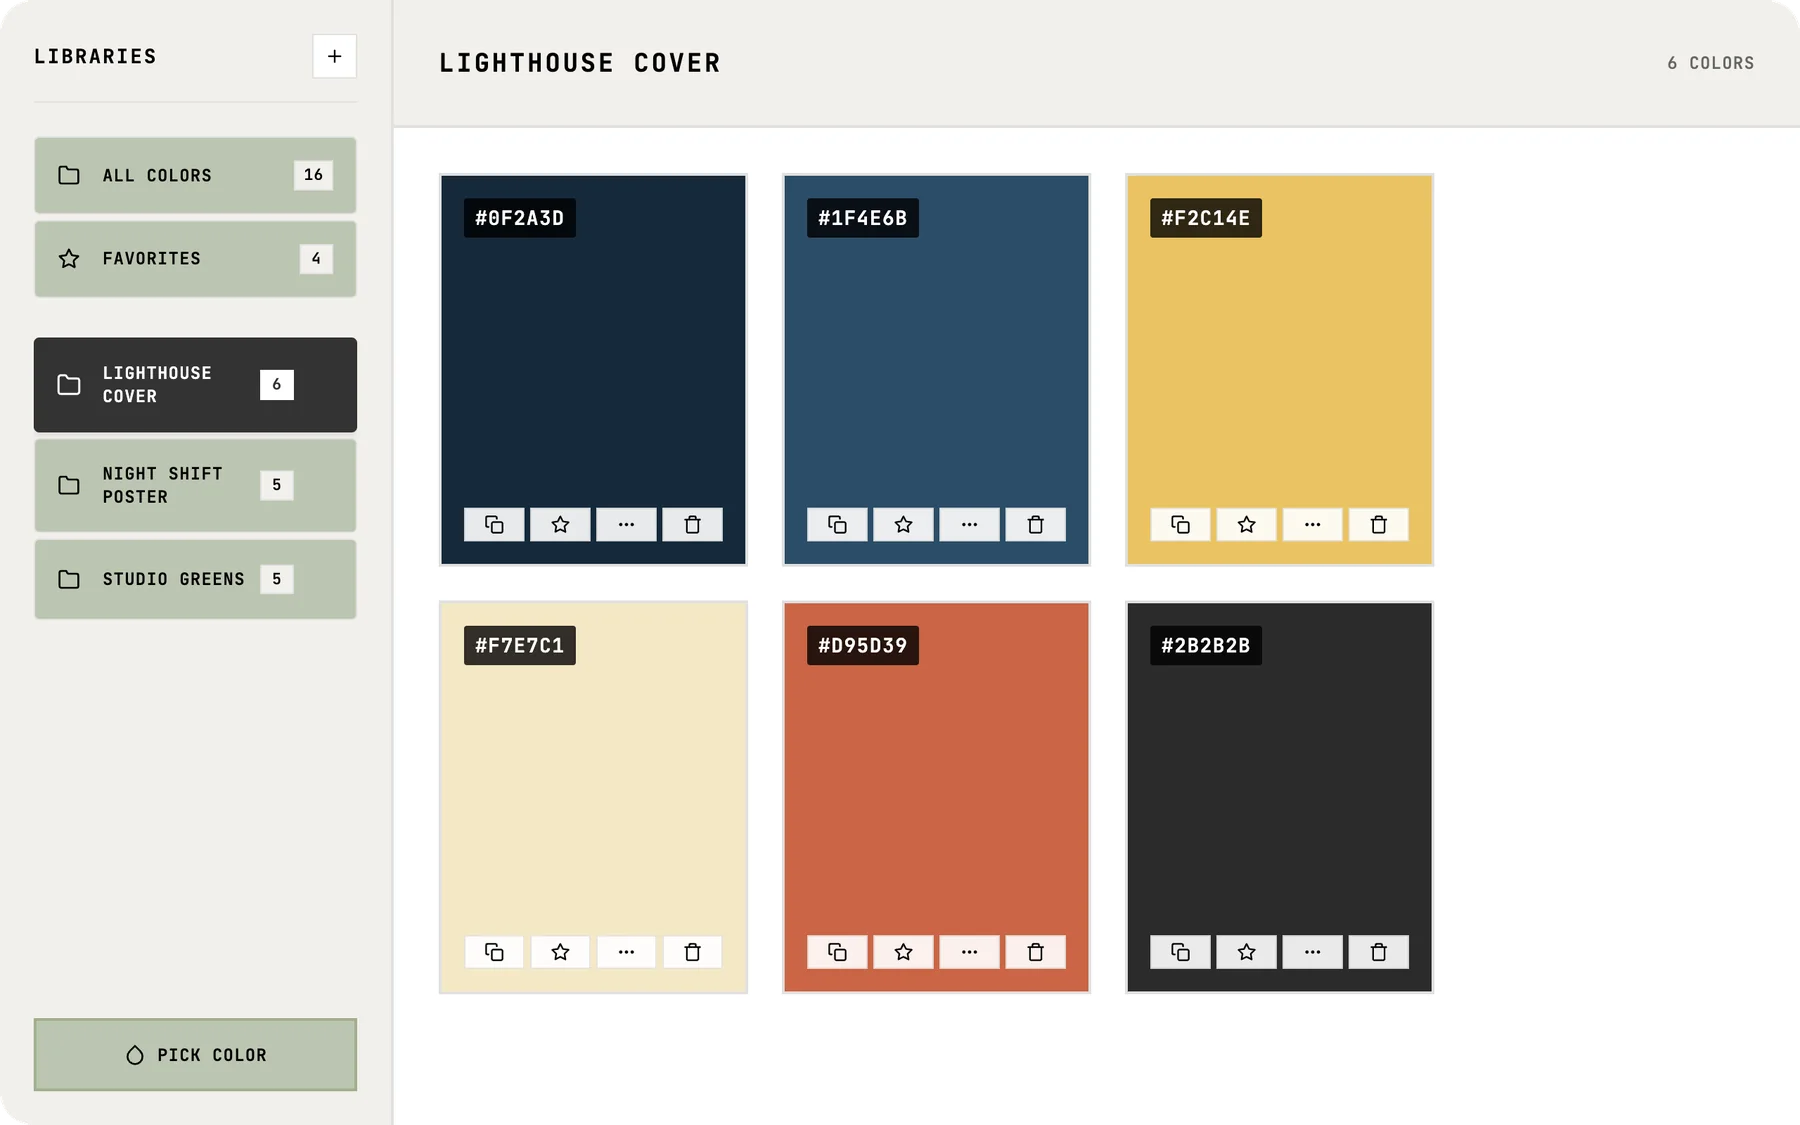Show more actions for #F2C14E
The image size is (1800, 1125).
(1312, 524)
